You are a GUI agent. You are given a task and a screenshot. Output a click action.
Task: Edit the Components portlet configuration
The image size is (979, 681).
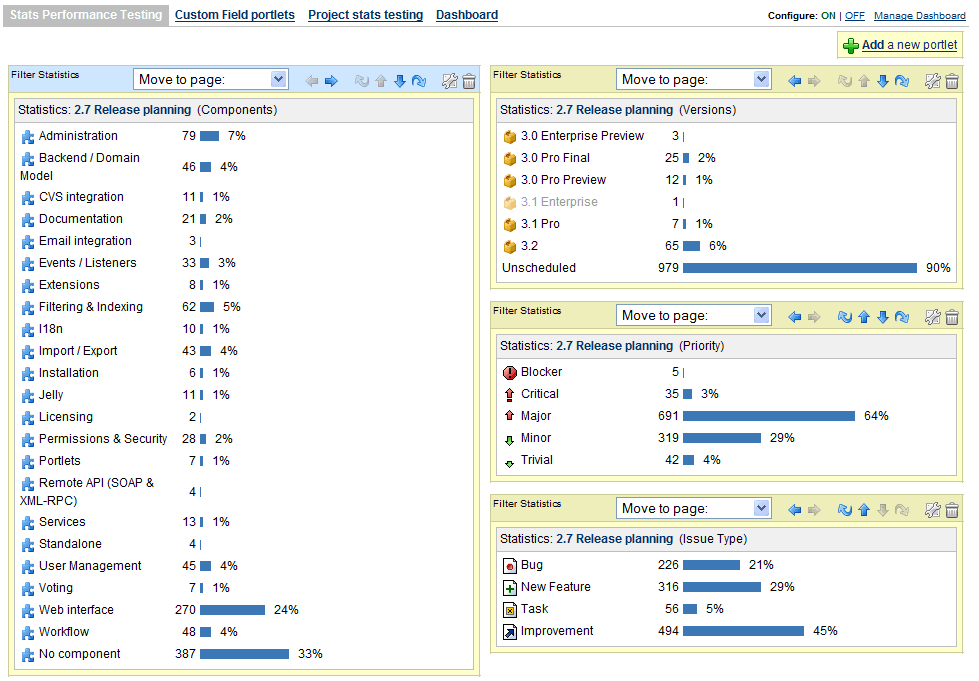click(450, 81)
